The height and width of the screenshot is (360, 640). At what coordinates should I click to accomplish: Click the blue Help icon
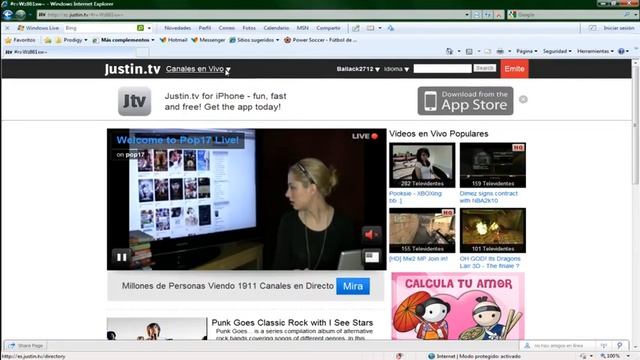click(621, 51)
